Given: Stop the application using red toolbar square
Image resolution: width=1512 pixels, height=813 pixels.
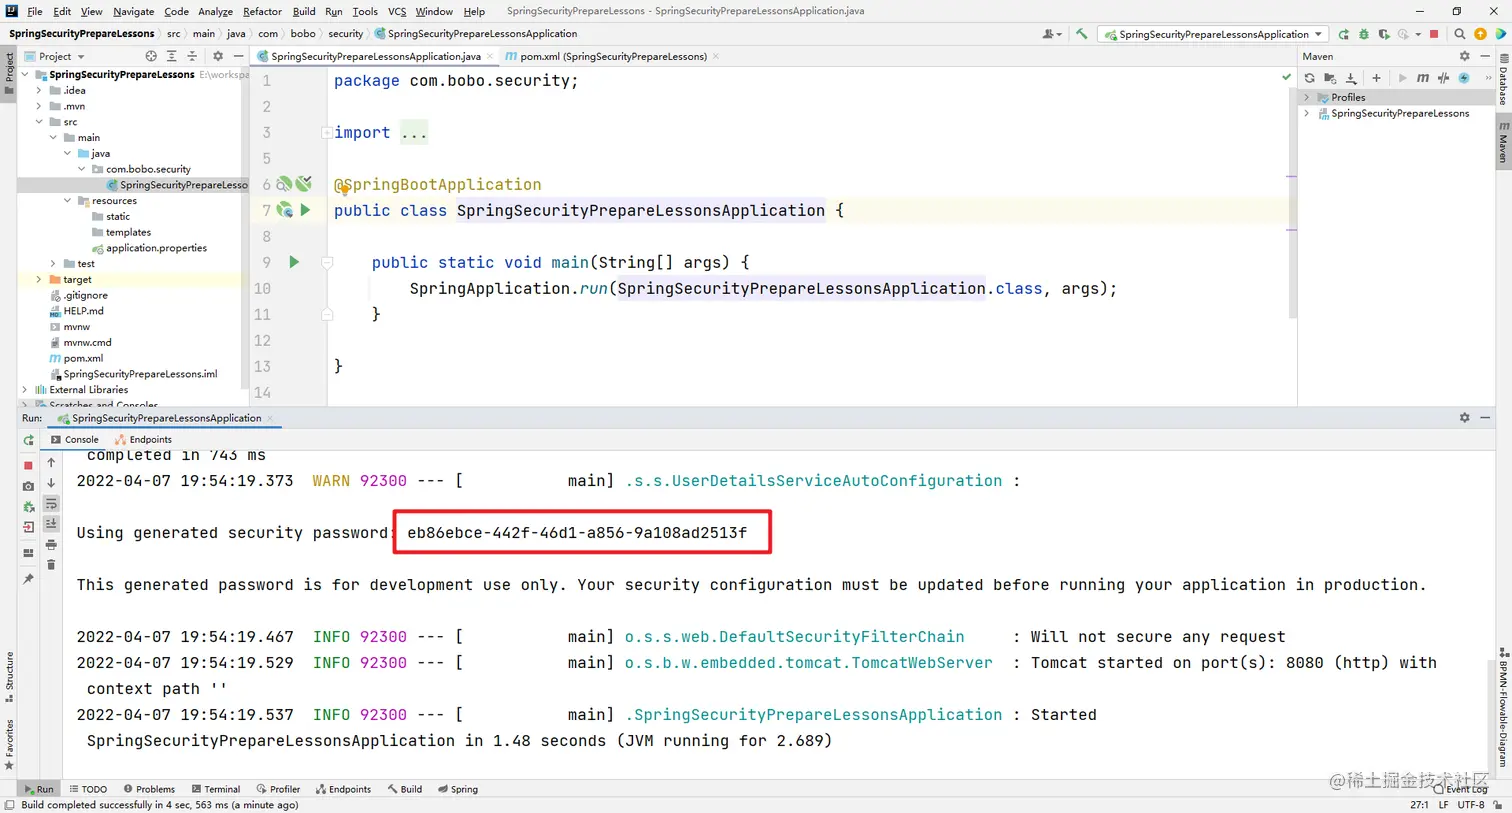Looking at the screenshot, I should (x=1434, y=34).
